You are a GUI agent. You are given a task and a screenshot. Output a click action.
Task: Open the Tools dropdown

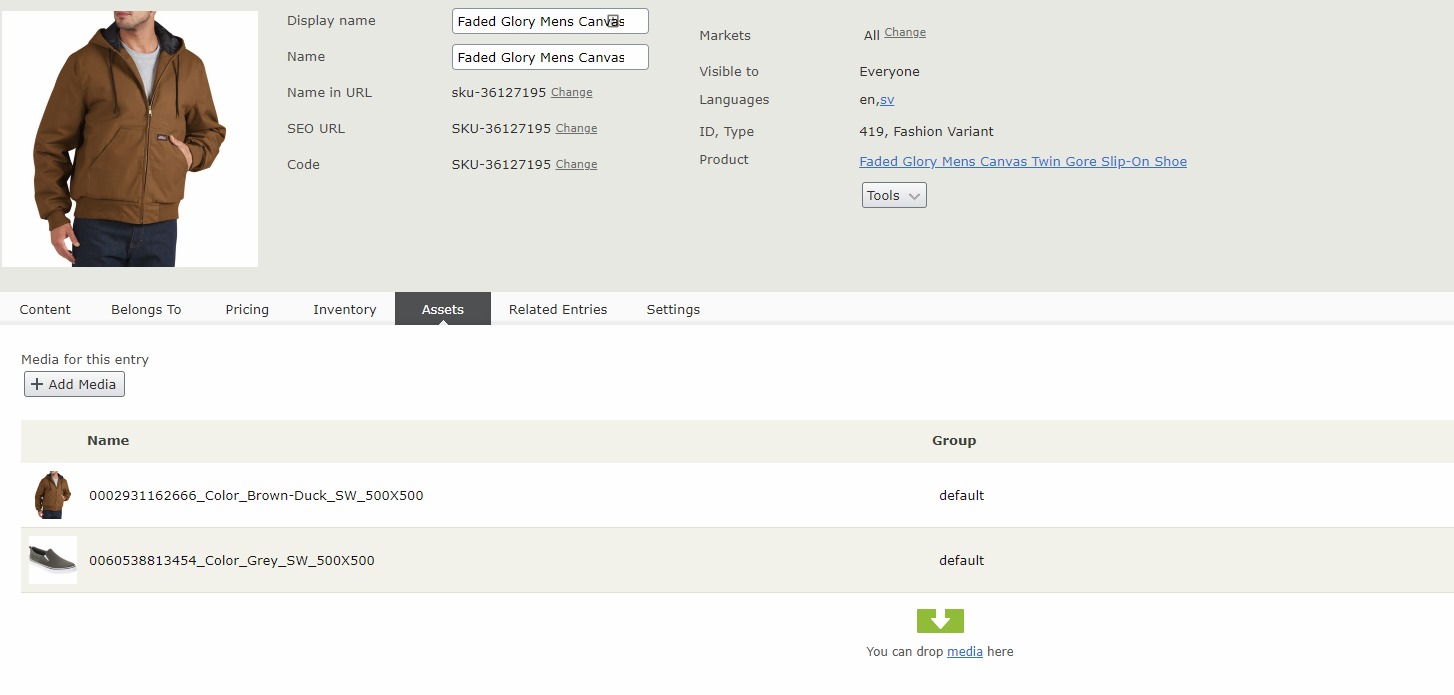pos(894,196)
